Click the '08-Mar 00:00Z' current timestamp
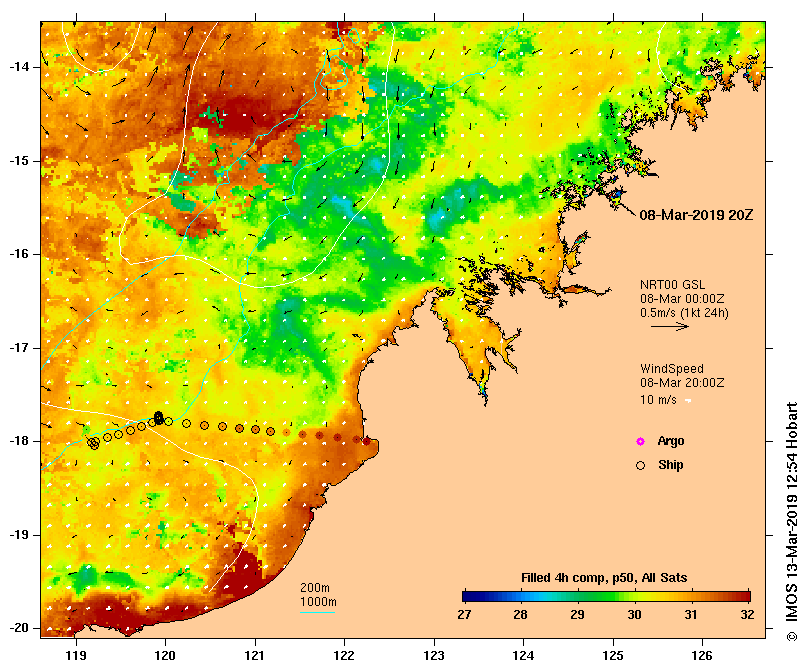Screen dimensions: 809x672 (682, 299)
